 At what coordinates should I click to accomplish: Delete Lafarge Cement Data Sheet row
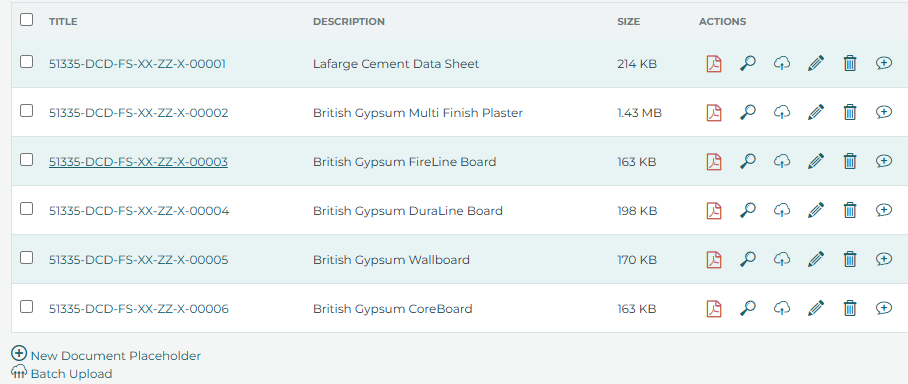tap(850, 63)
